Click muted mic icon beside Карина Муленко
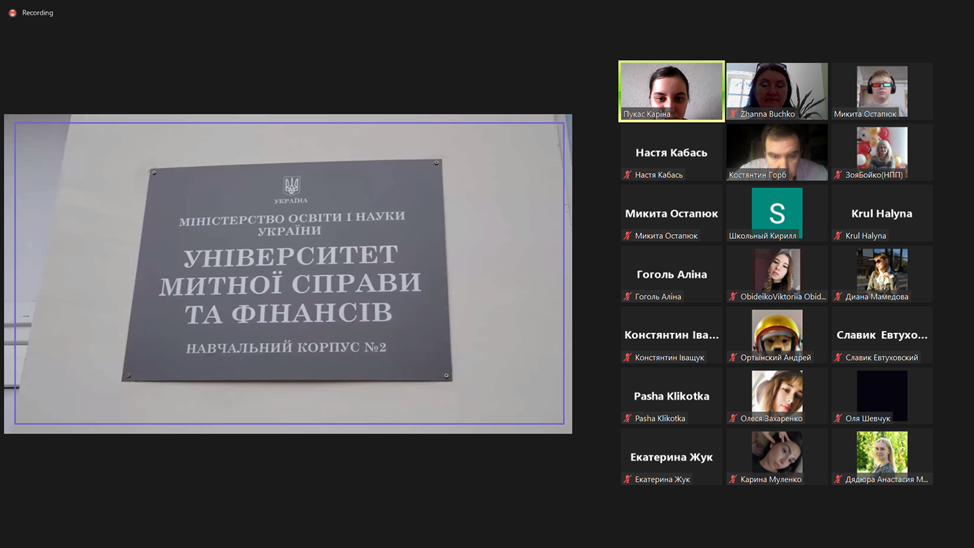 [733, 479]
